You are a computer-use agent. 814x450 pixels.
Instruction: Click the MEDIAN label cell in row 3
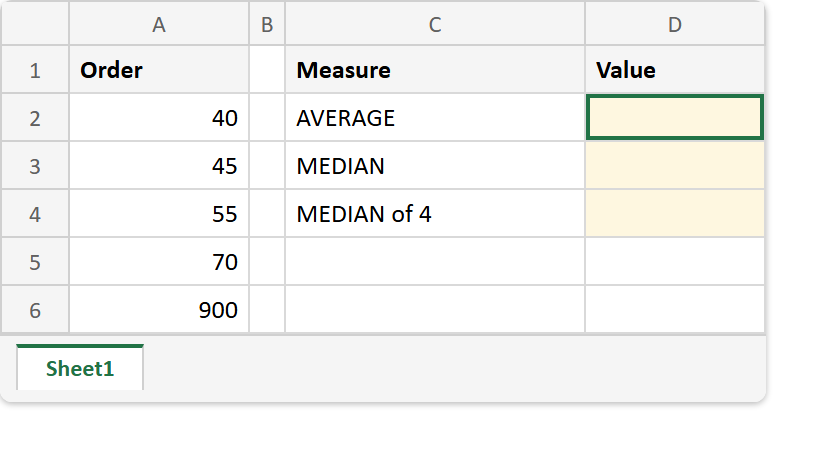(435, 166)
